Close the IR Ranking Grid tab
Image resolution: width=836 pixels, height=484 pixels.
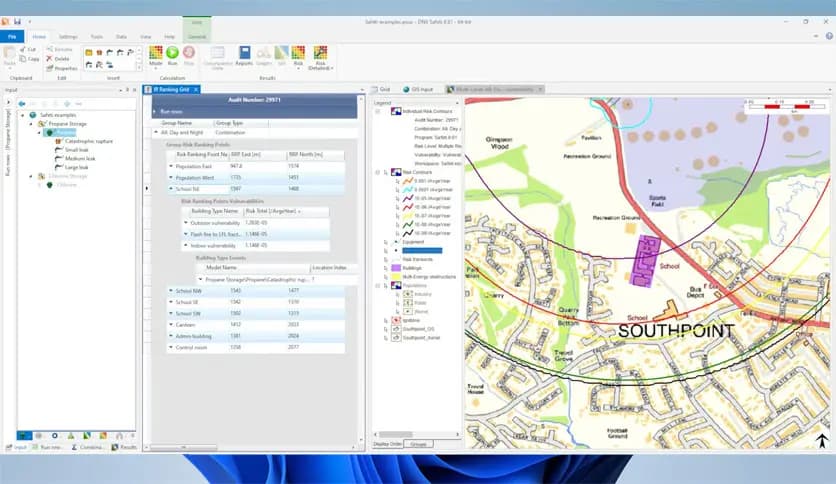coord(196,90)
